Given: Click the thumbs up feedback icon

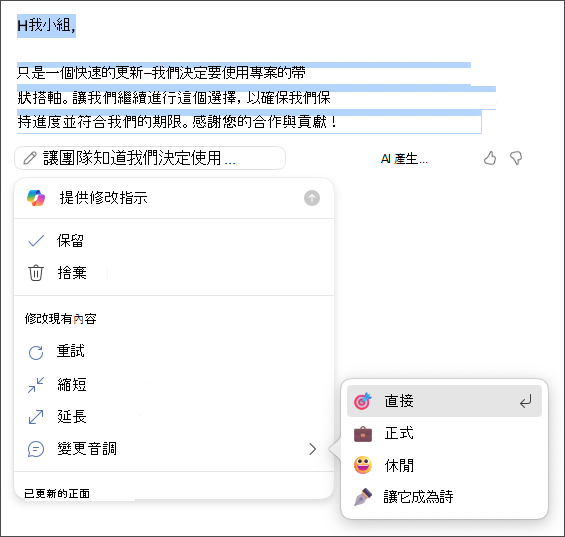Looking at the screenshot, I should (490, 158).
